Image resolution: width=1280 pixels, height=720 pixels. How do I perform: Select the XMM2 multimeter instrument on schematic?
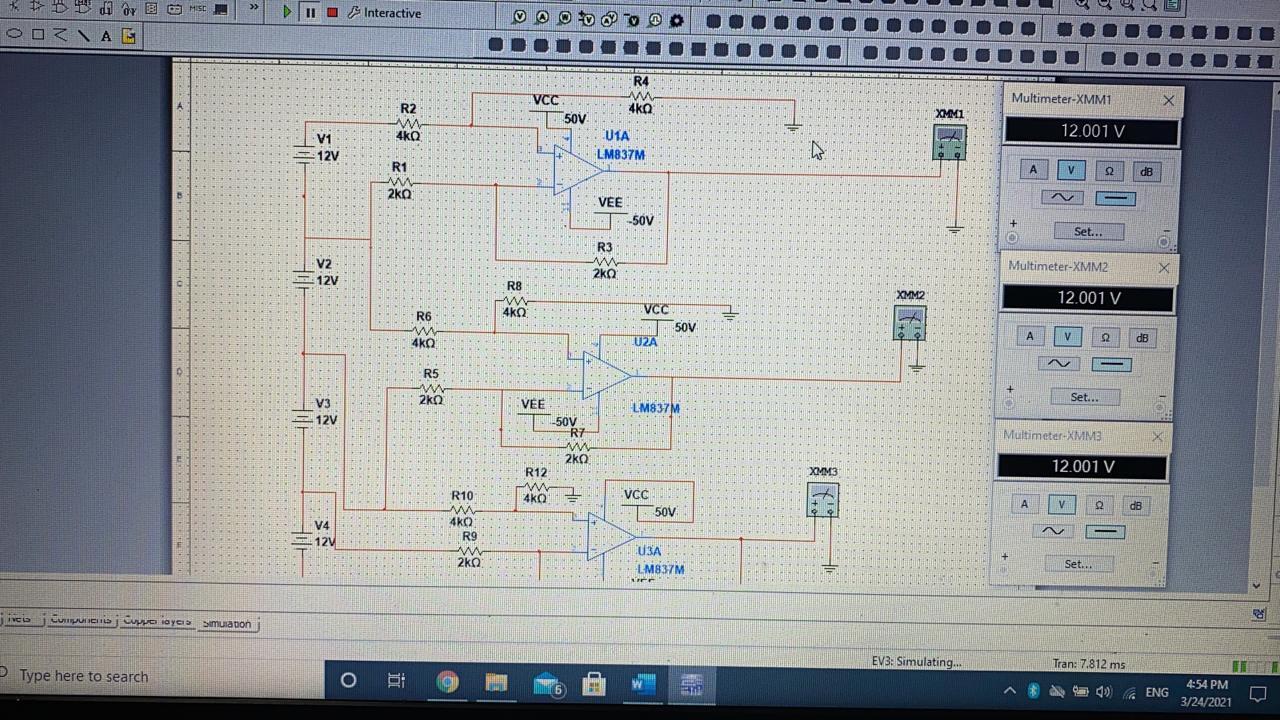pos(909,323)
